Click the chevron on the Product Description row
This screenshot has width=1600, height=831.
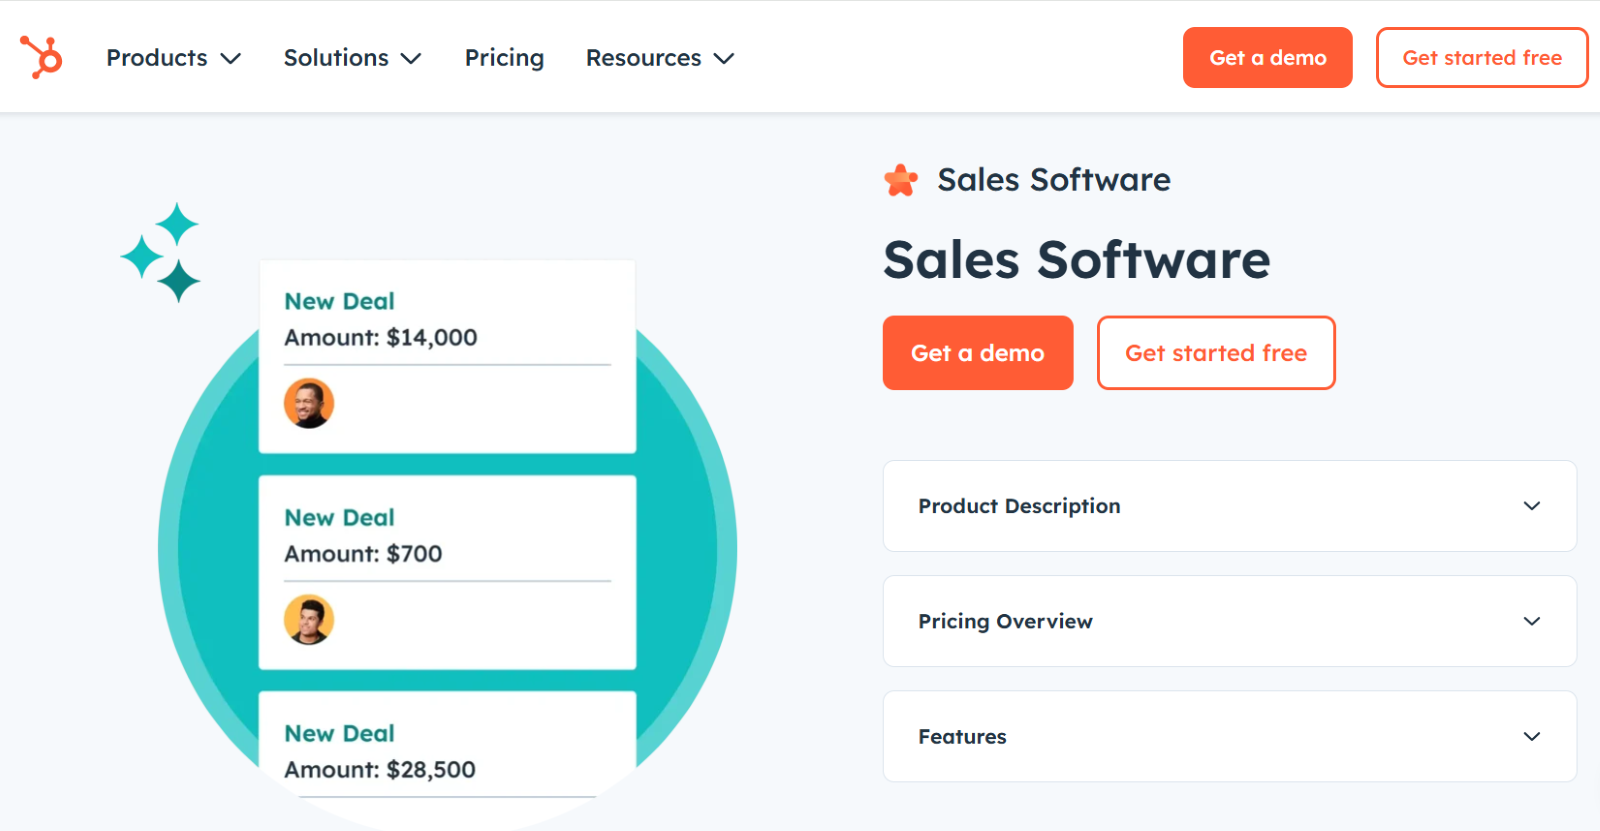[1532, 506]
